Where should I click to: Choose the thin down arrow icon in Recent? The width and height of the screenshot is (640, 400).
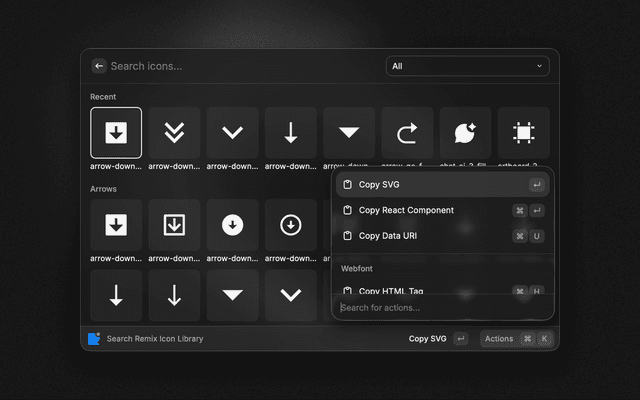coord(291,133)
